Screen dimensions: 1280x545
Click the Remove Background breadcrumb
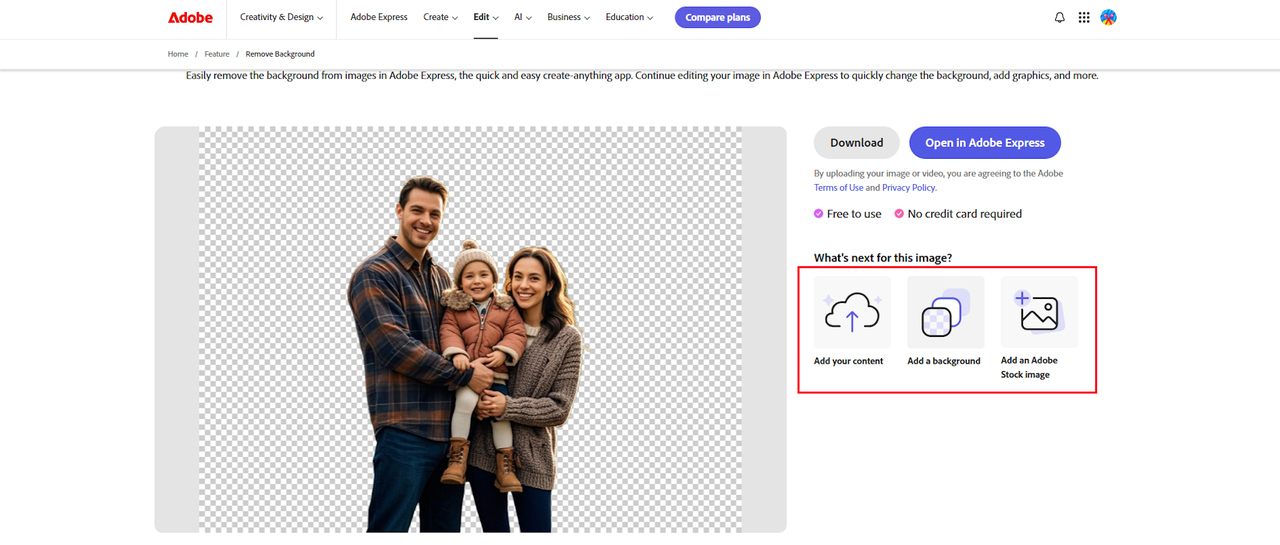280,54
